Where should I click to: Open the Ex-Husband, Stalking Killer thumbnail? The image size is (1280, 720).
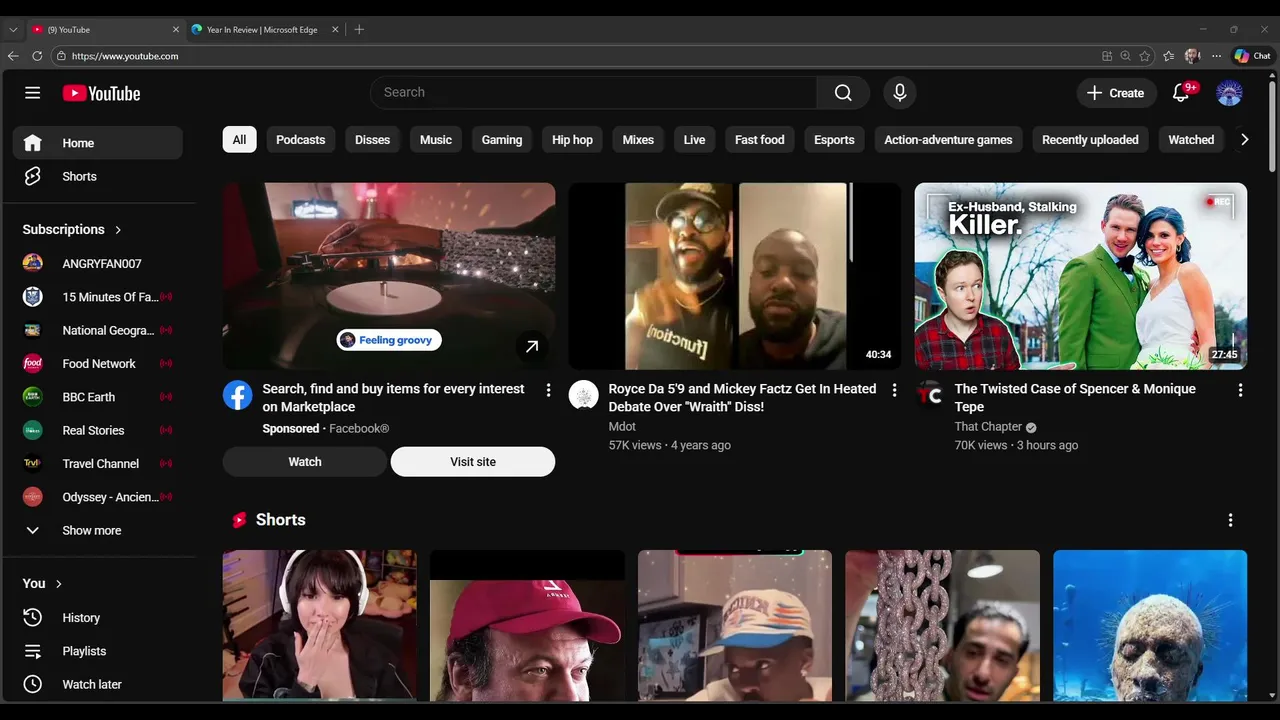(1081, 276)
